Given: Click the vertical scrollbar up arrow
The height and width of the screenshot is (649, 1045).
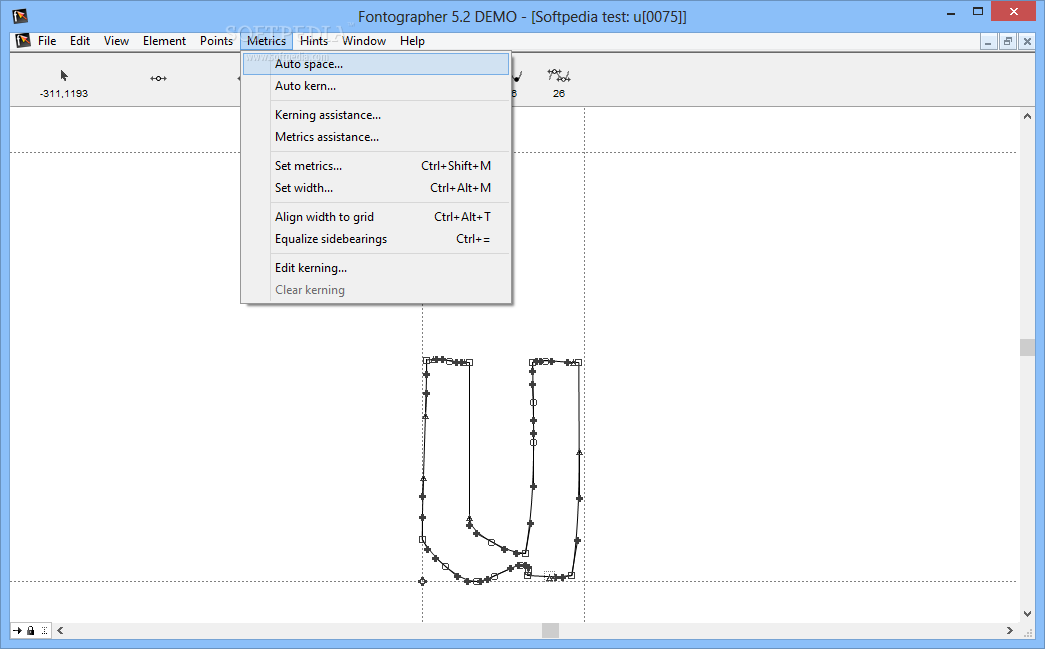Looking at the screenshot, I should (x=1027, y=116).
